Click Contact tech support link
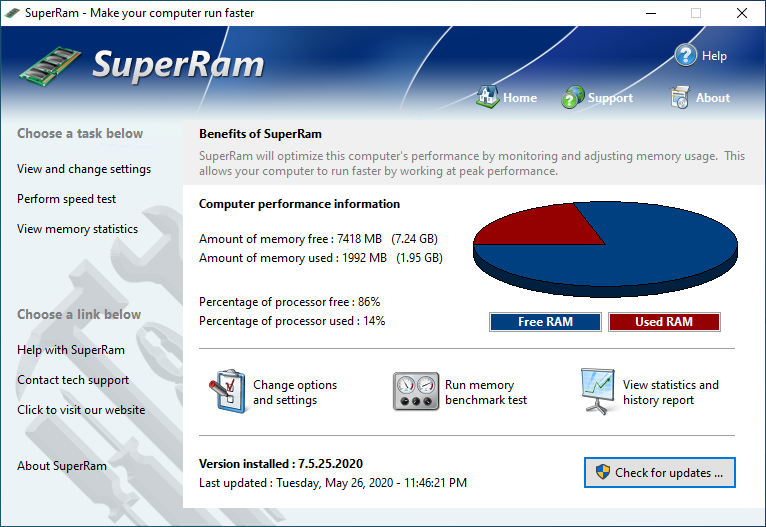This screenshot has height=527, width=766. [x=73, y=380]
